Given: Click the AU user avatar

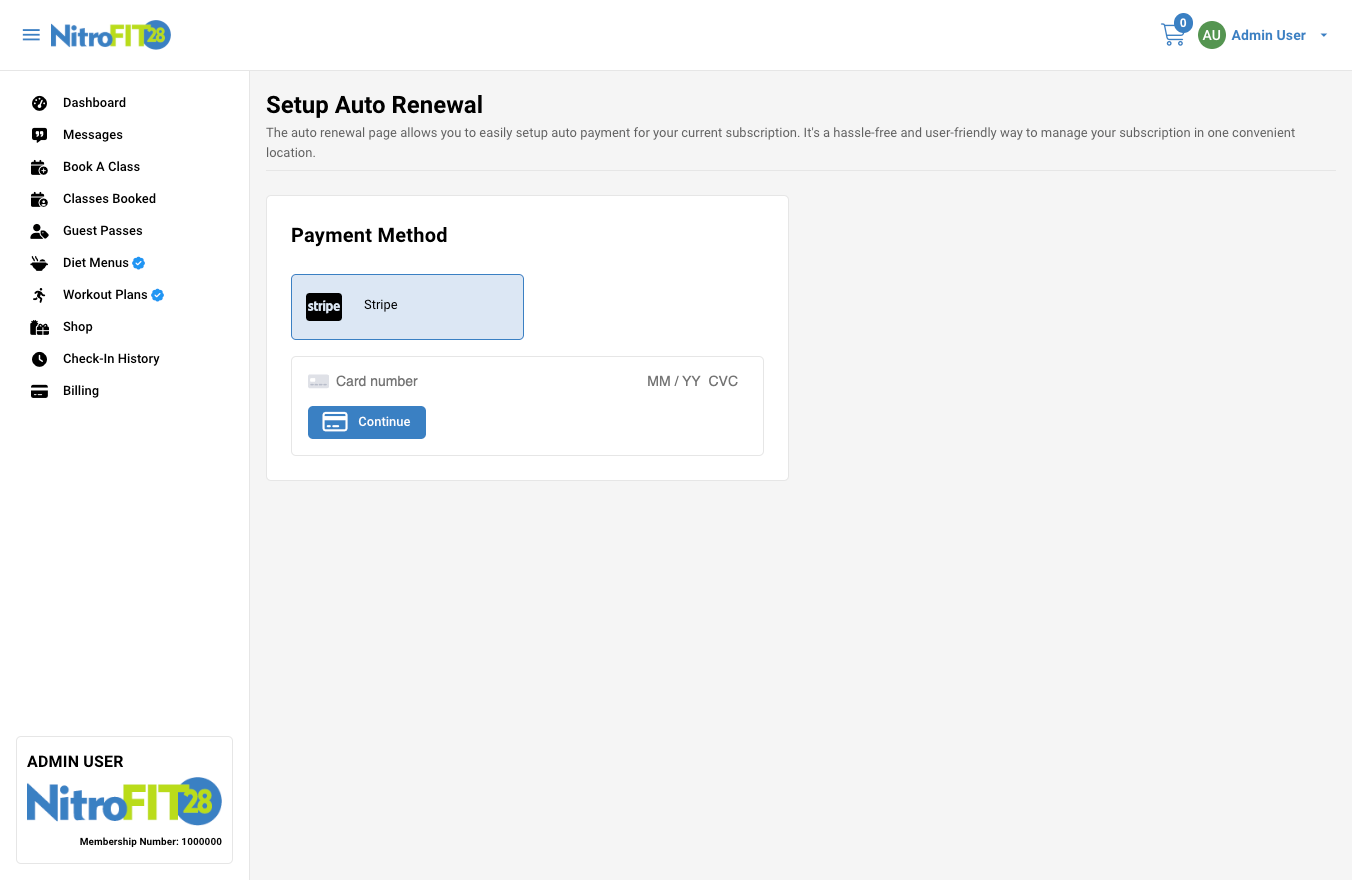Looking at the screenshot, I should coord(1212,35).
